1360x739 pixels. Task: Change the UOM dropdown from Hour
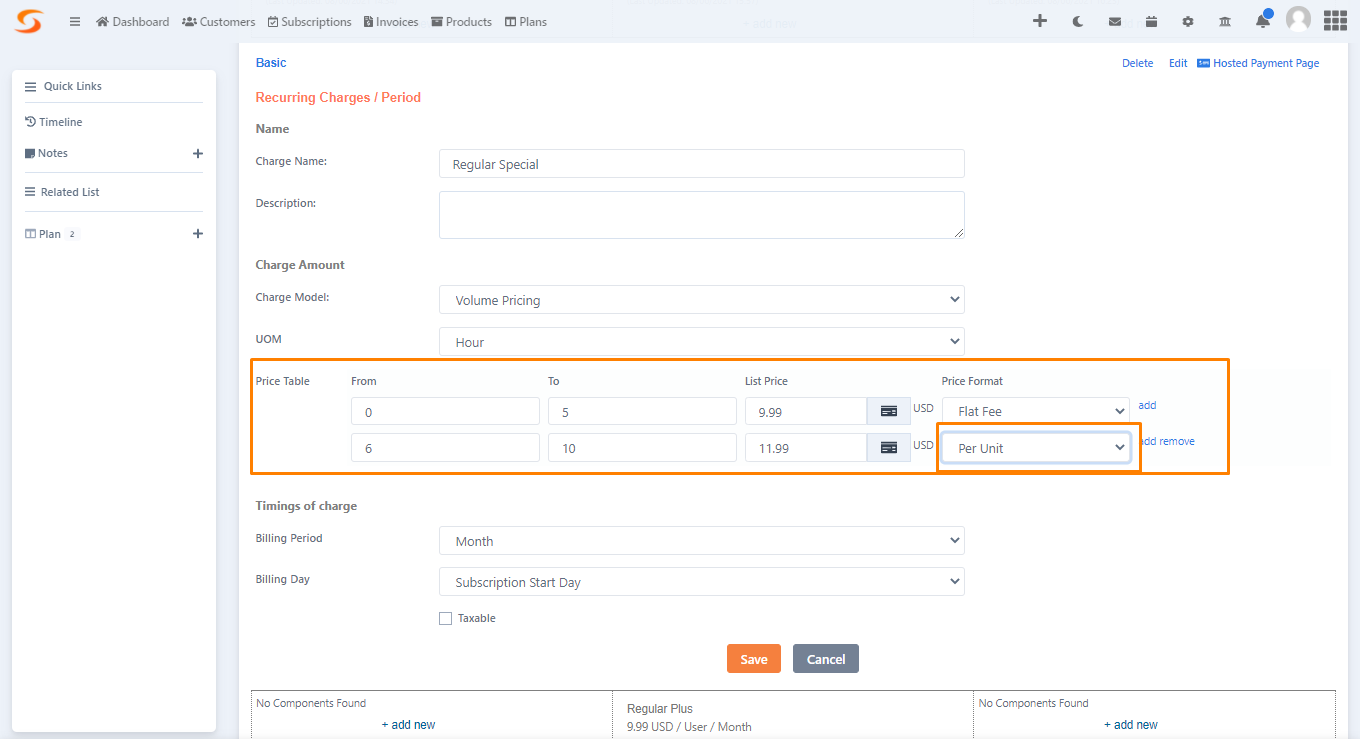[x=702, y=341]
